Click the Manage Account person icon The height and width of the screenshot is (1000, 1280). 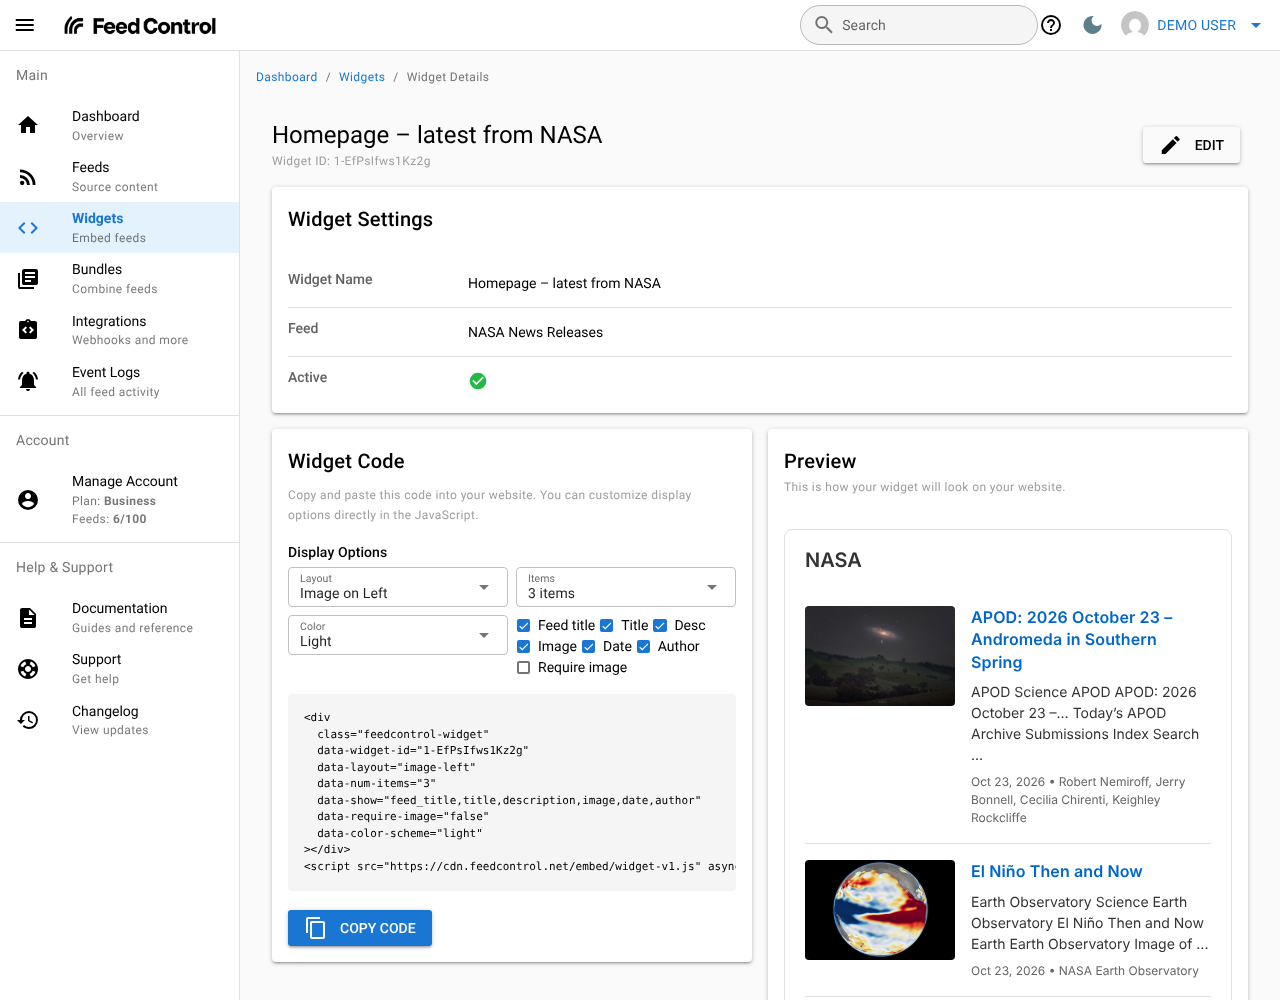(28, 499)
